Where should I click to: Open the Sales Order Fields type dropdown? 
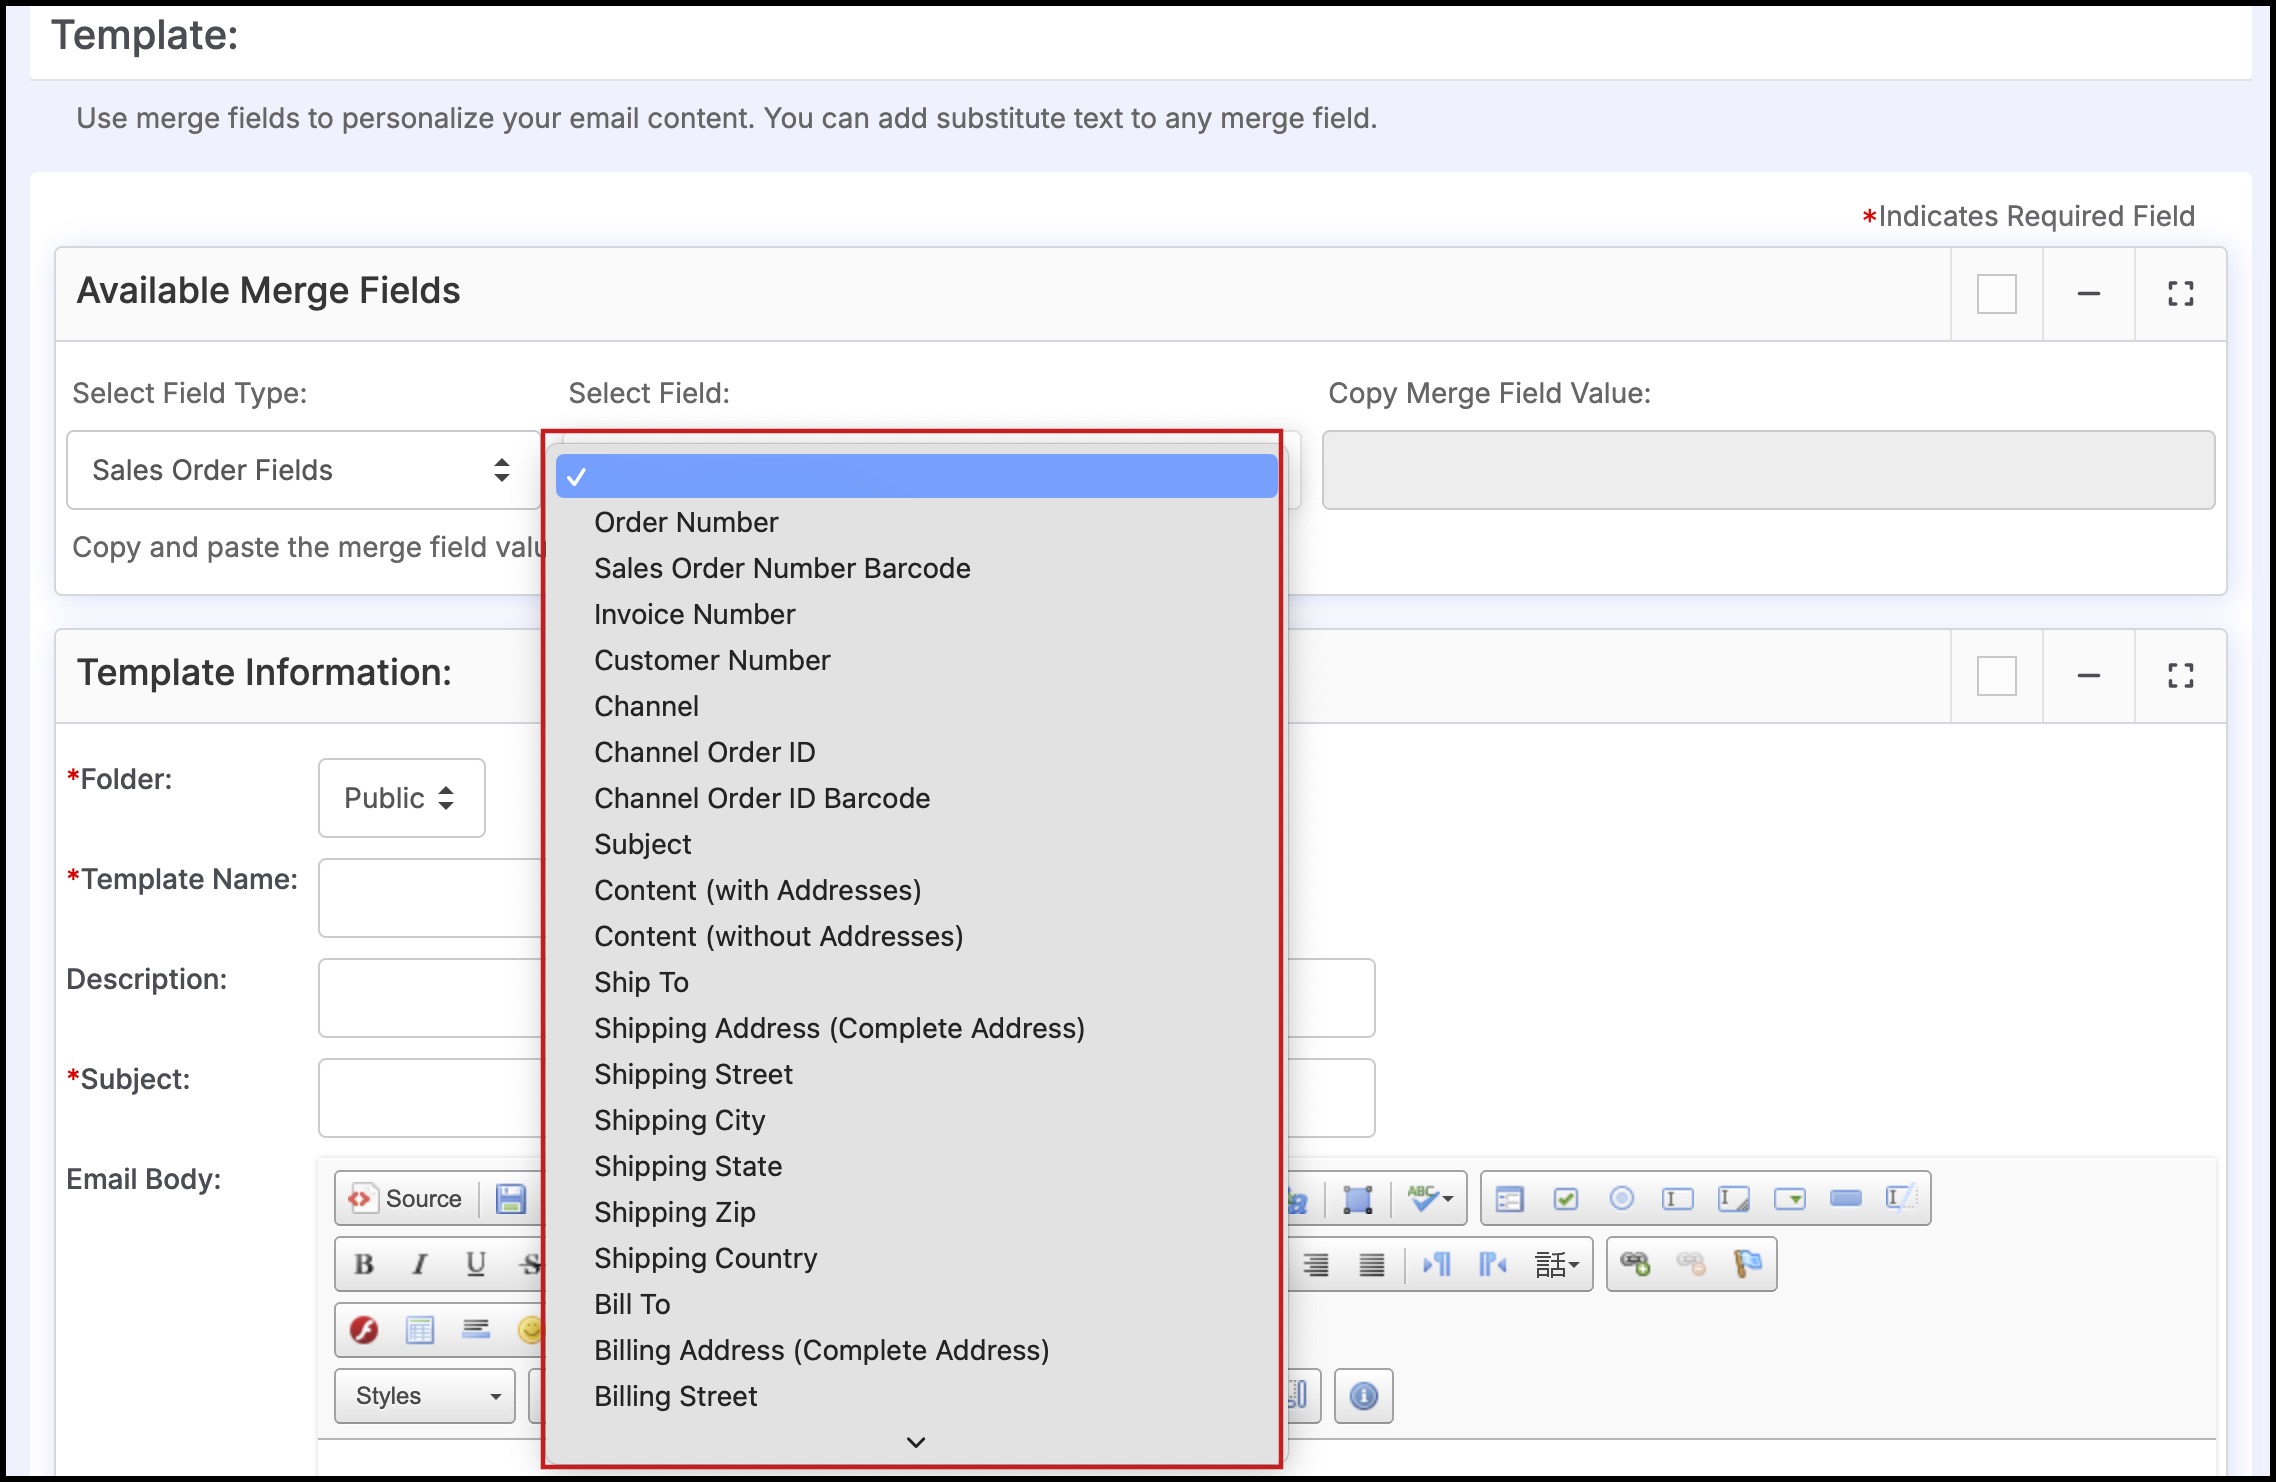pyautogui.click(x=303, y=470)
